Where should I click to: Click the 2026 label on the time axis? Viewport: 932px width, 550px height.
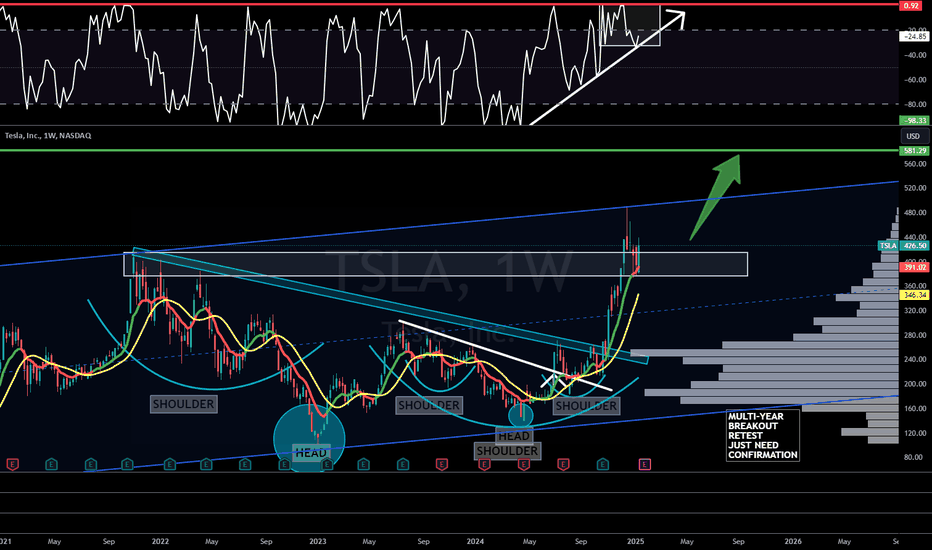tap(793, 541)
